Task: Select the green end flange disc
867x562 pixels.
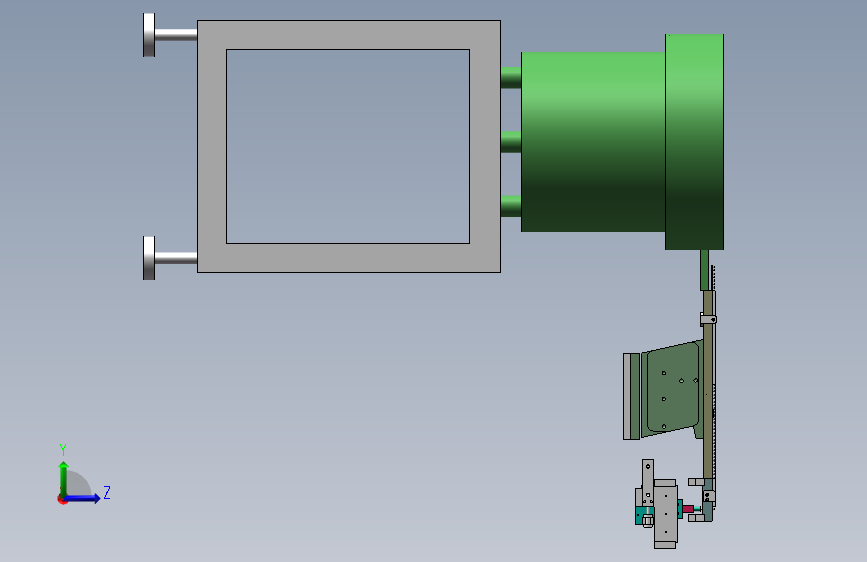Action: [694, 142]
